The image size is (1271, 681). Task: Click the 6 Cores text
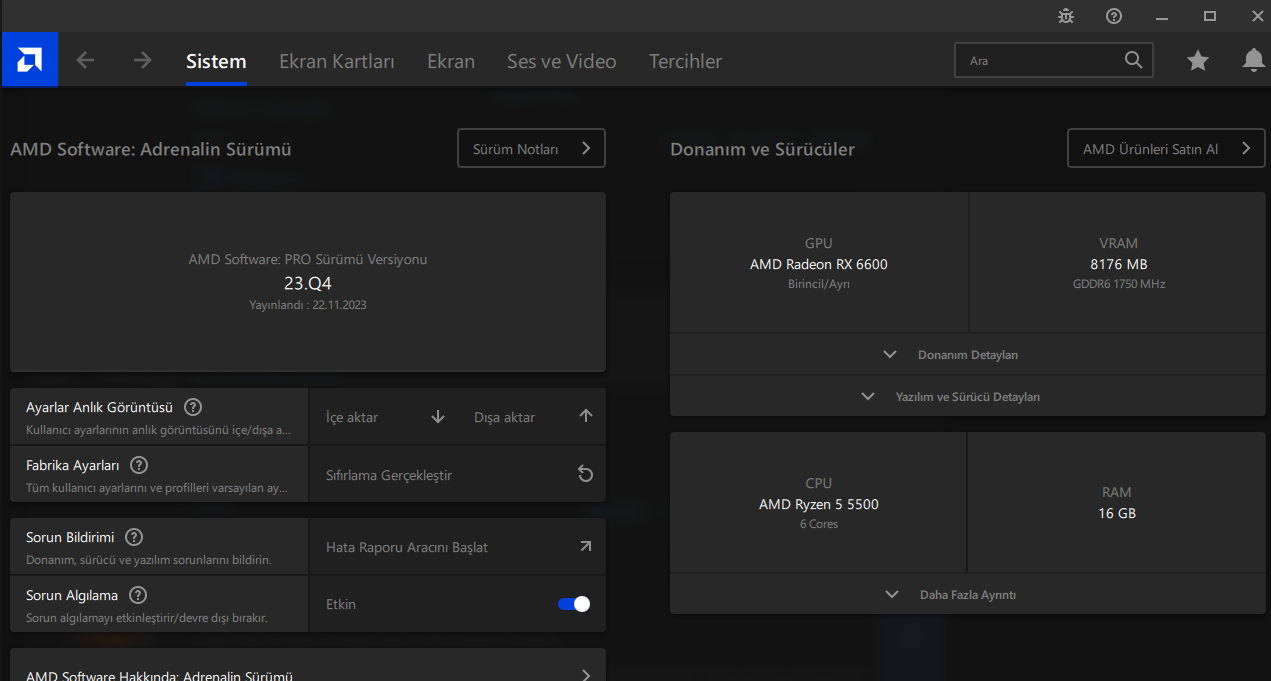[819, 524]
